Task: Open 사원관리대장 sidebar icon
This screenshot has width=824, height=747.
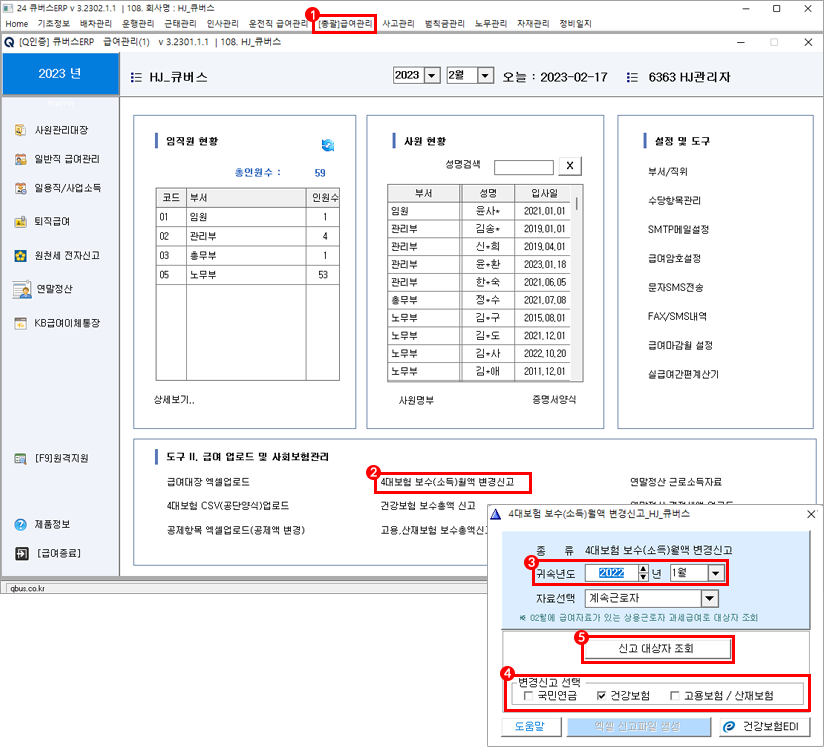Action: coord(20,130)
